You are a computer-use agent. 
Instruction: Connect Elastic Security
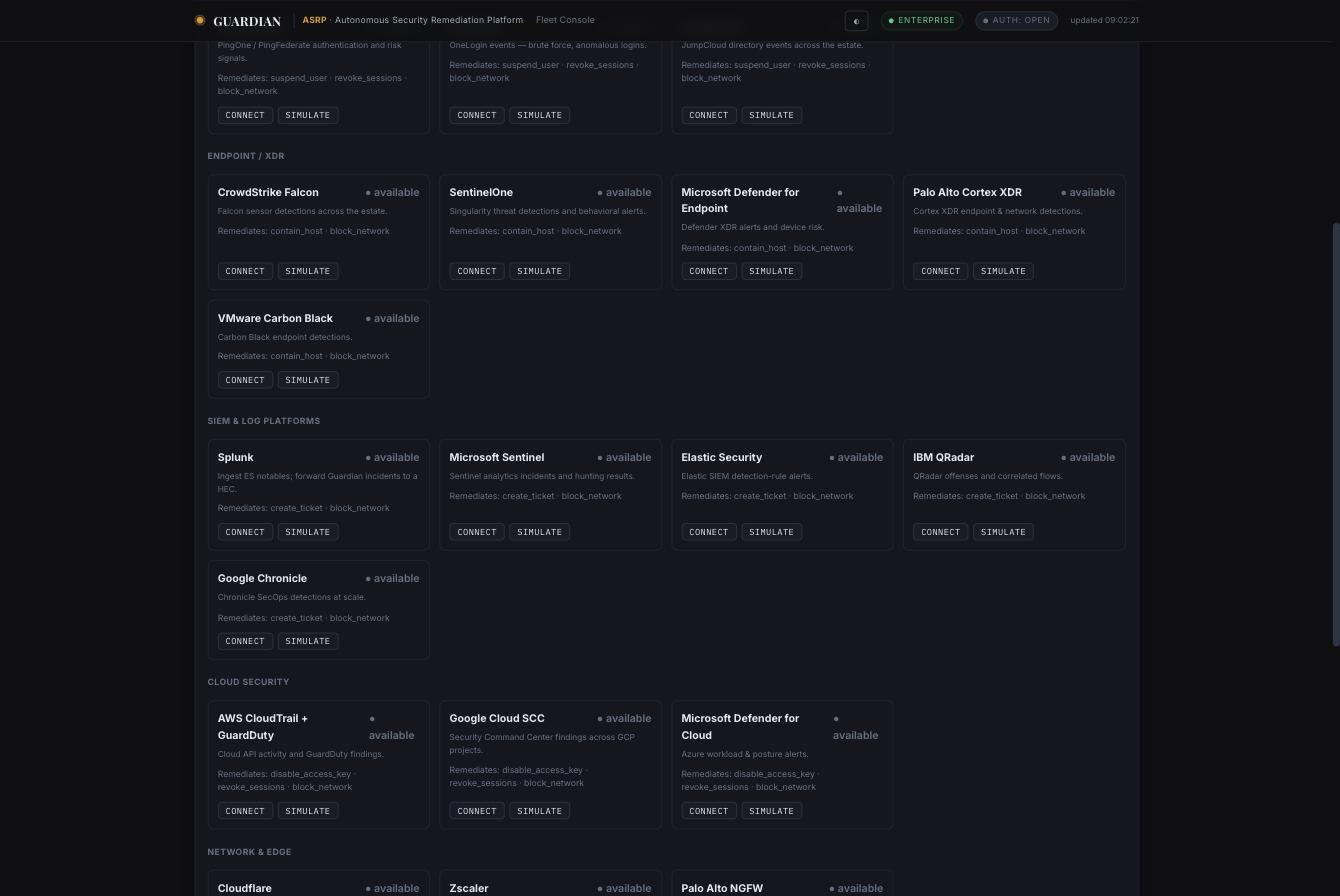(x=709, y=532)
